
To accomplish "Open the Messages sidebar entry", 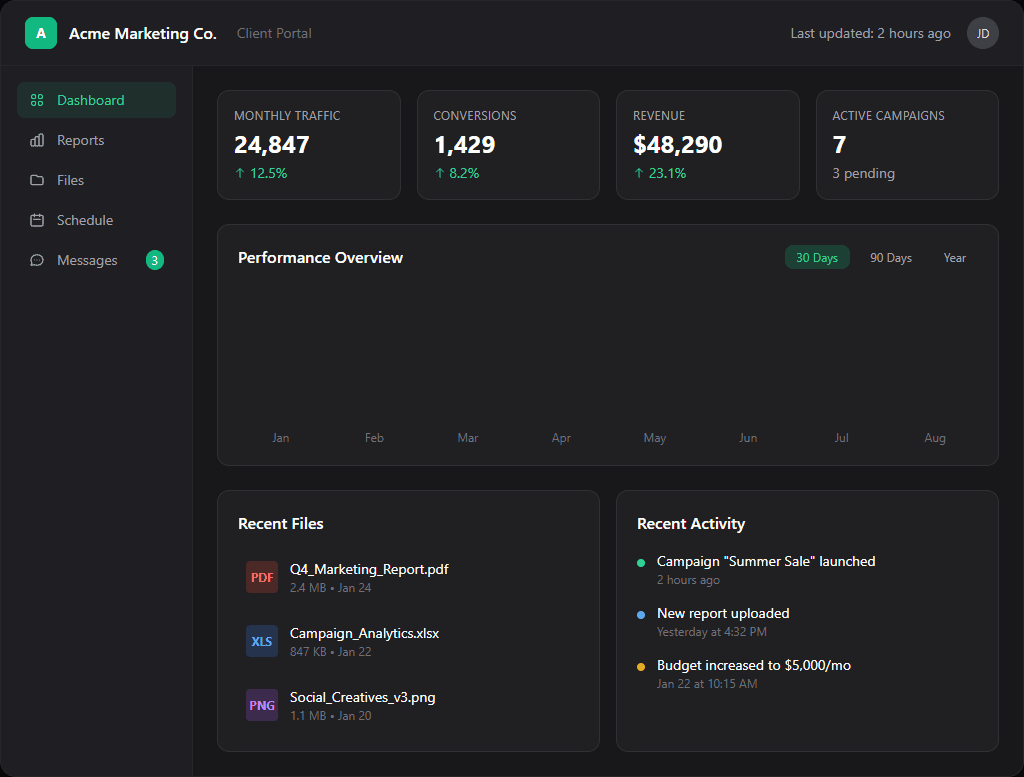I will coord(85,260).
